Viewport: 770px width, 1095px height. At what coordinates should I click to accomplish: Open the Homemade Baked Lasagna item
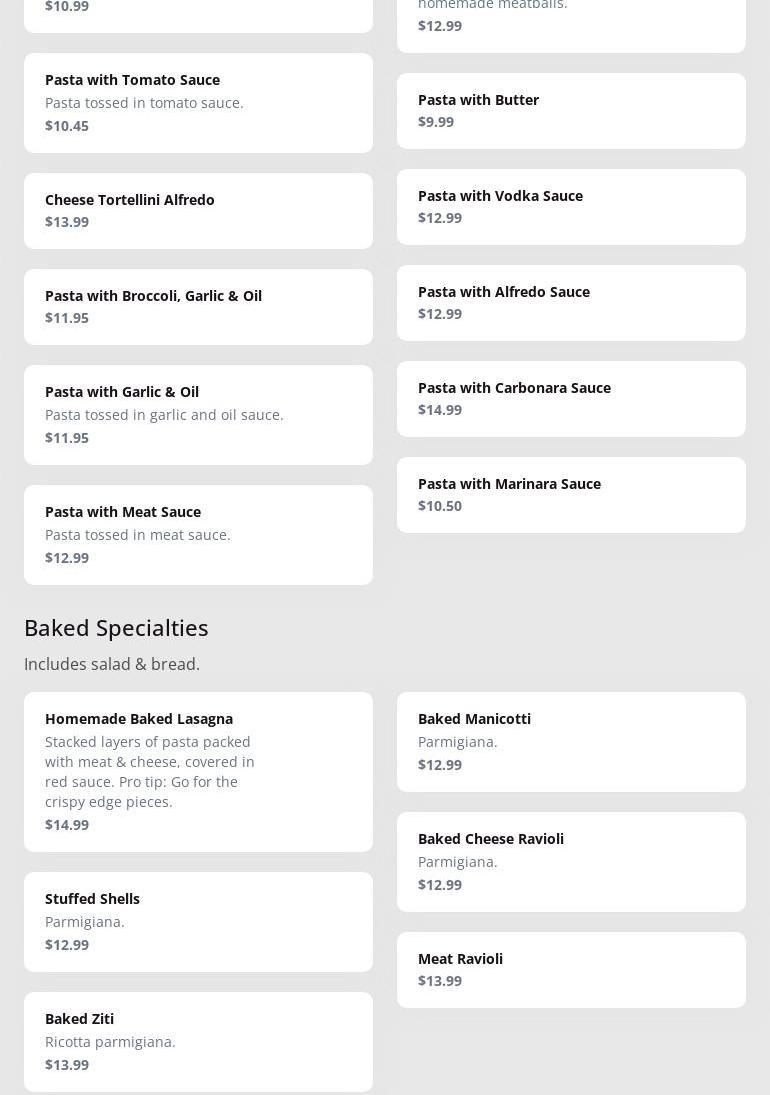pos(198,772)
